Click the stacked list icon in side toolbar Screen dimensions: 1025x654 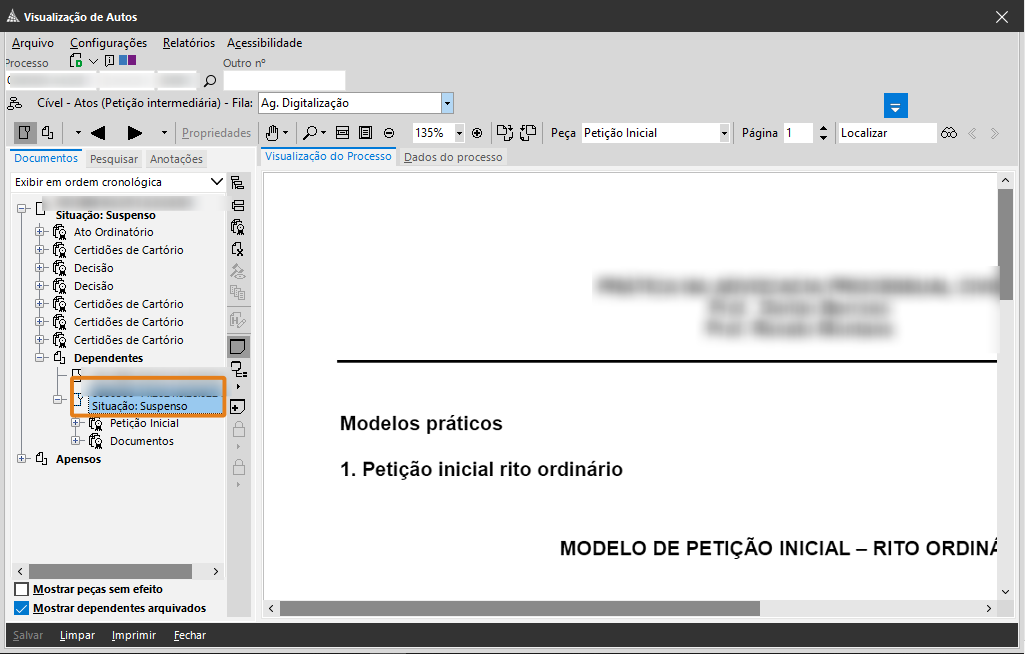(238, 205)
